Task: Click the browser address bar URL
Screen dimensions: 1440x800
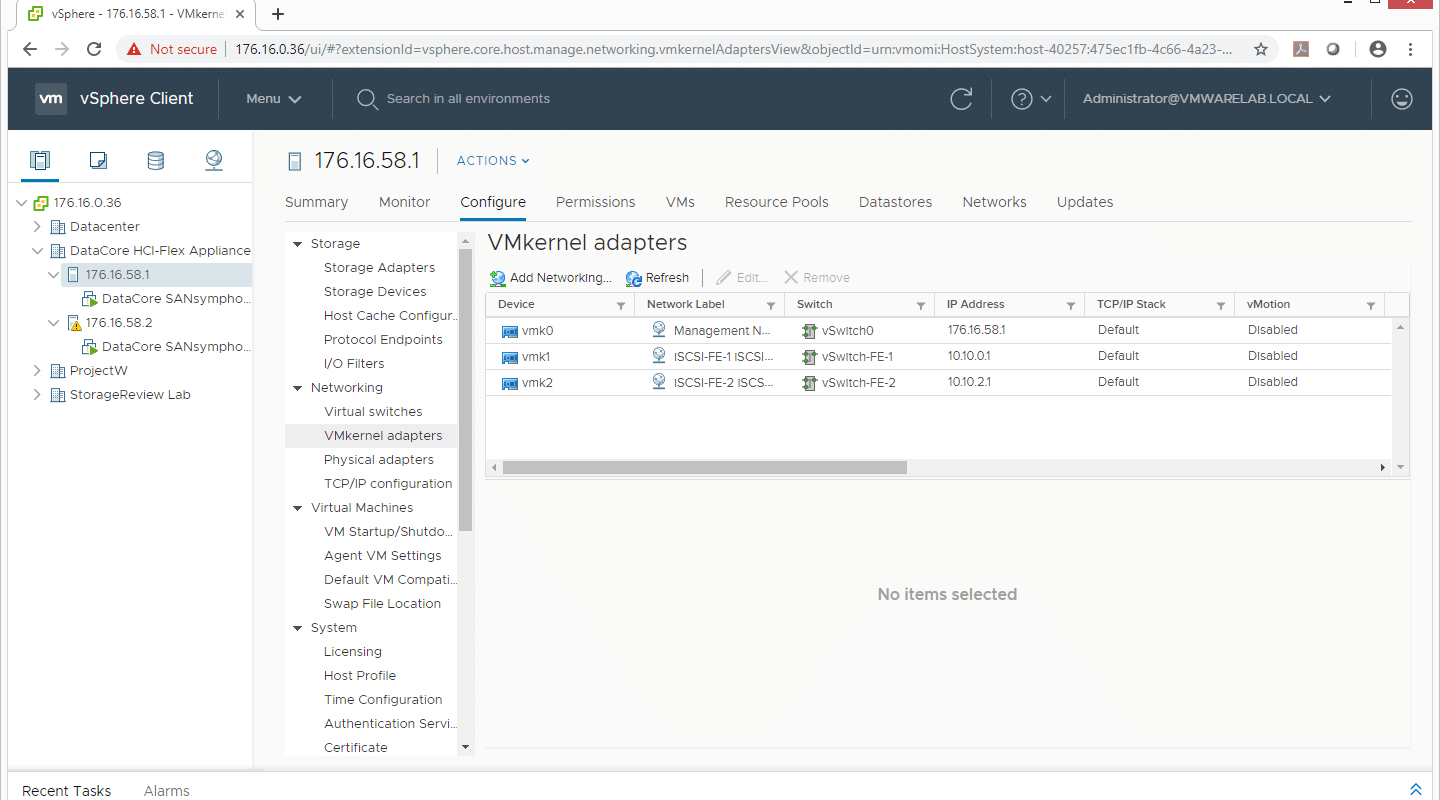Action: tap(734, 49)
